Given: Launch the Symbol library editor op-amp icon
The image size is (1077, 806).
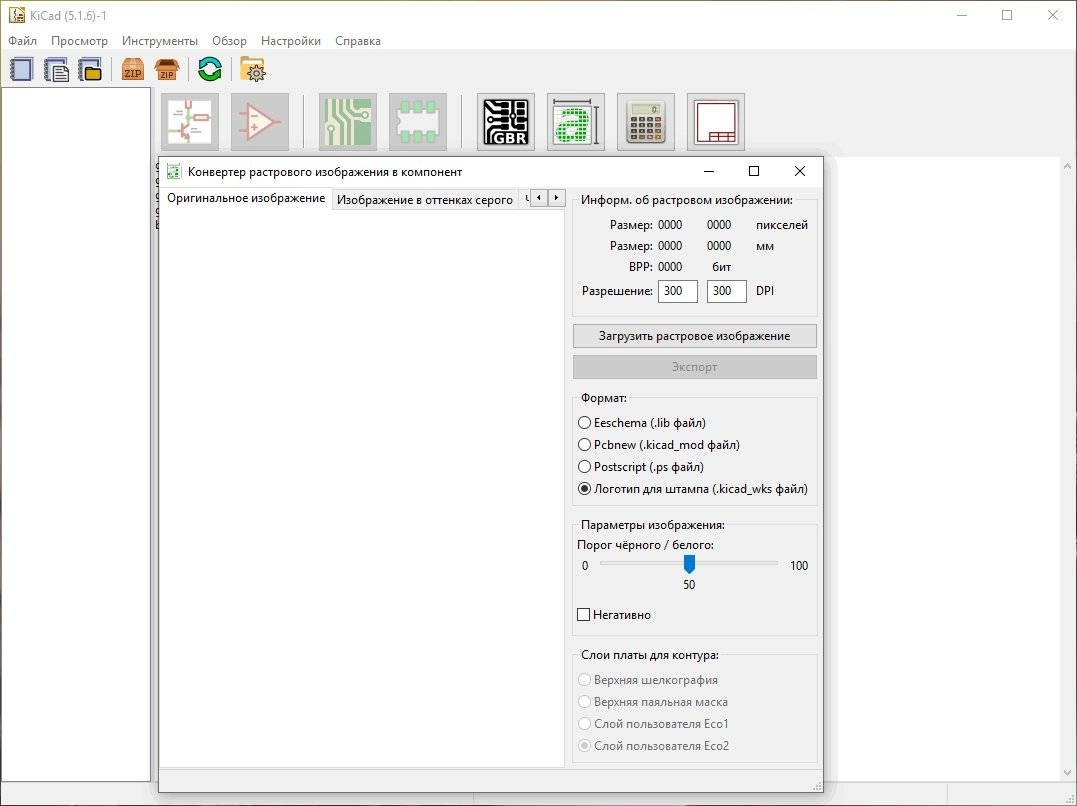Looking at the screenshot, I should [260, 122].
